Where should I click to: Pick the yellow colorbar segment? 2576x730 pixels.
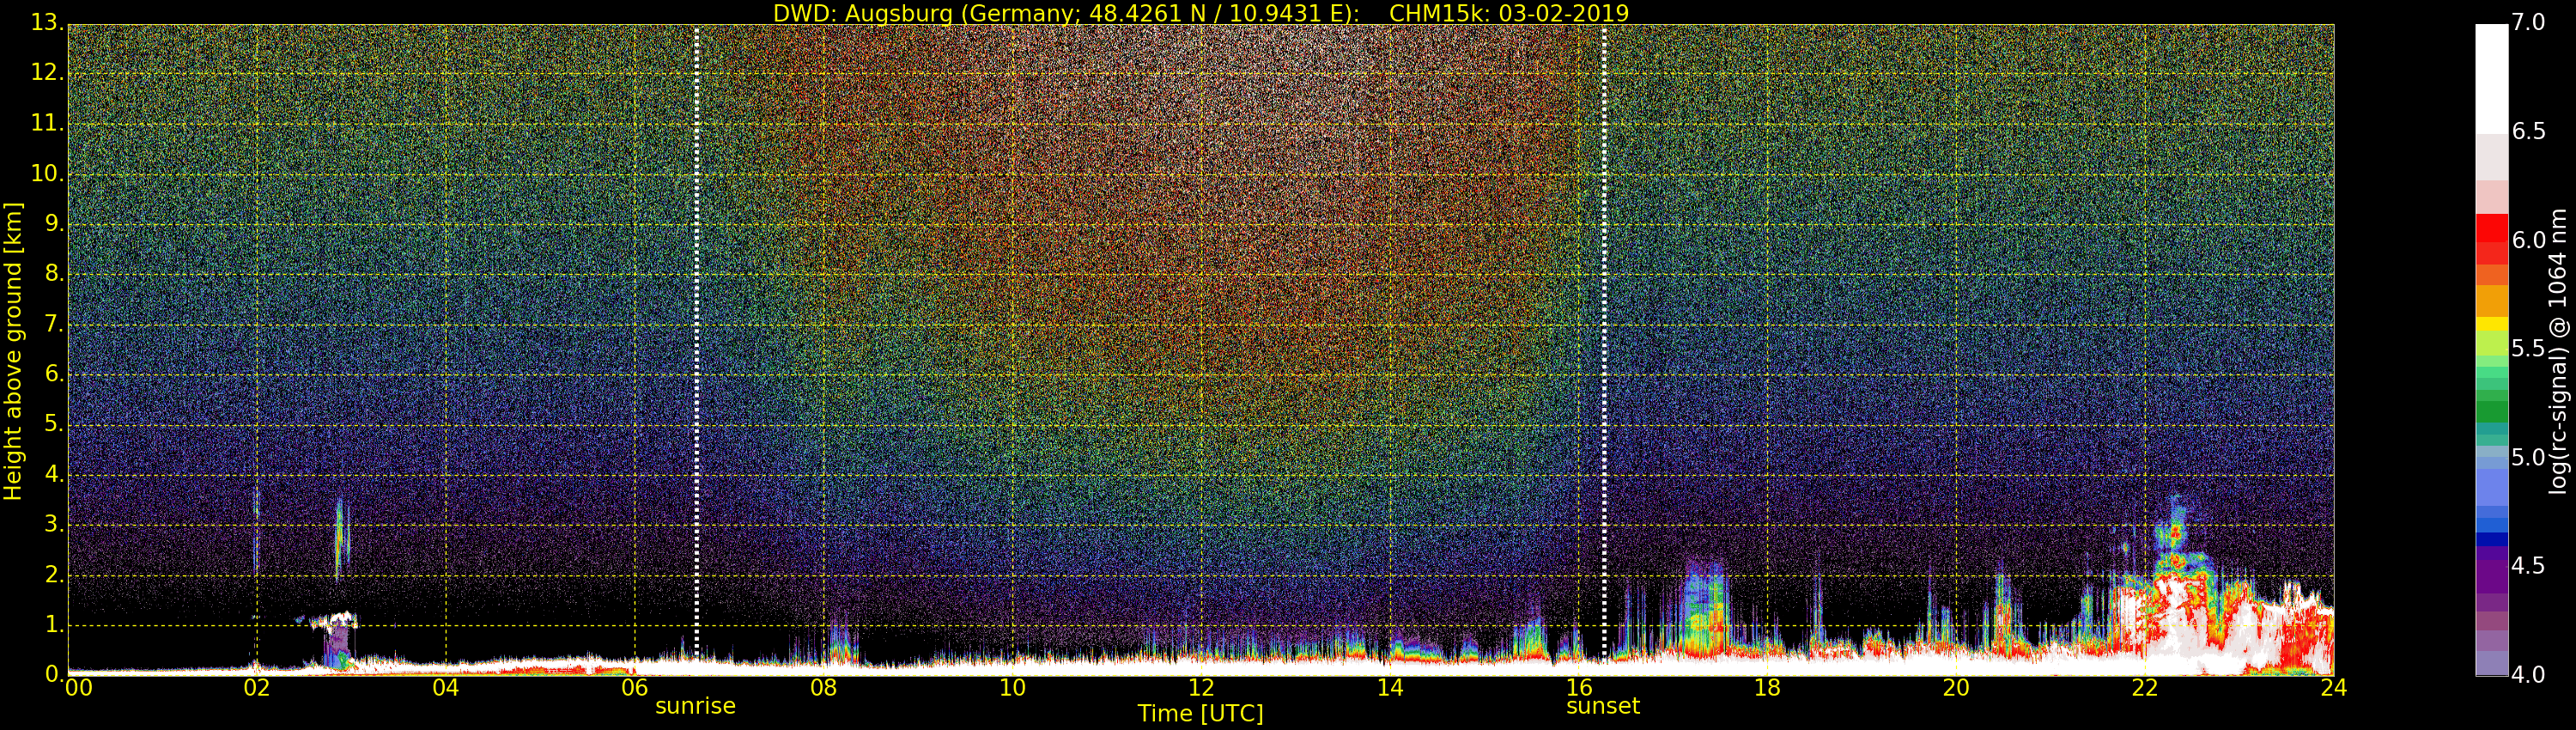(2492, 324)
